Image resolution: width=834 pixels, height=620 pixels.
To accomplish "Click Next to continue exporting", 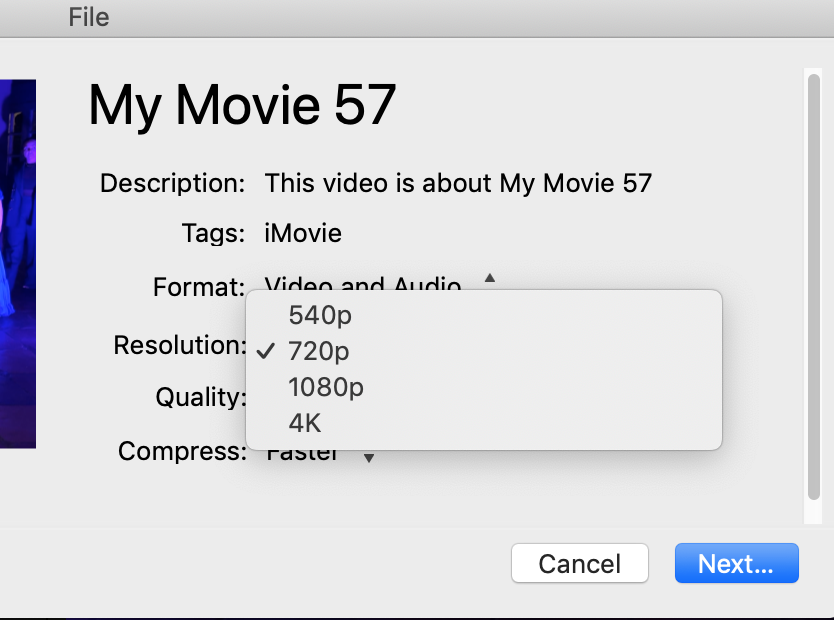I will point(736,563).
